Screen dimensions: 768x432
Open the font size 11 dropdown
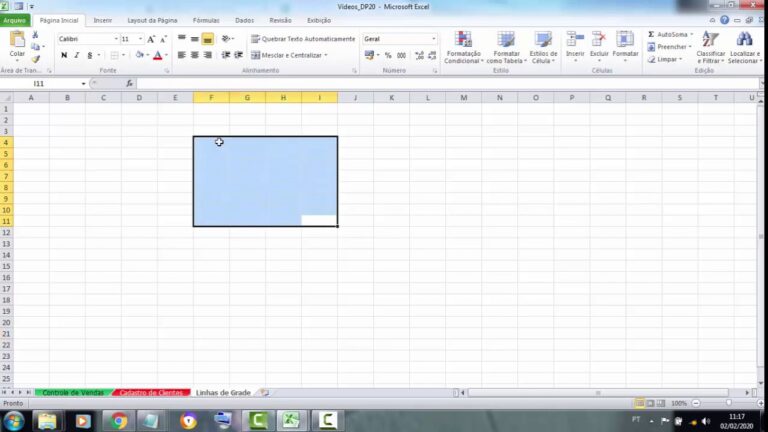coord(141,39)
